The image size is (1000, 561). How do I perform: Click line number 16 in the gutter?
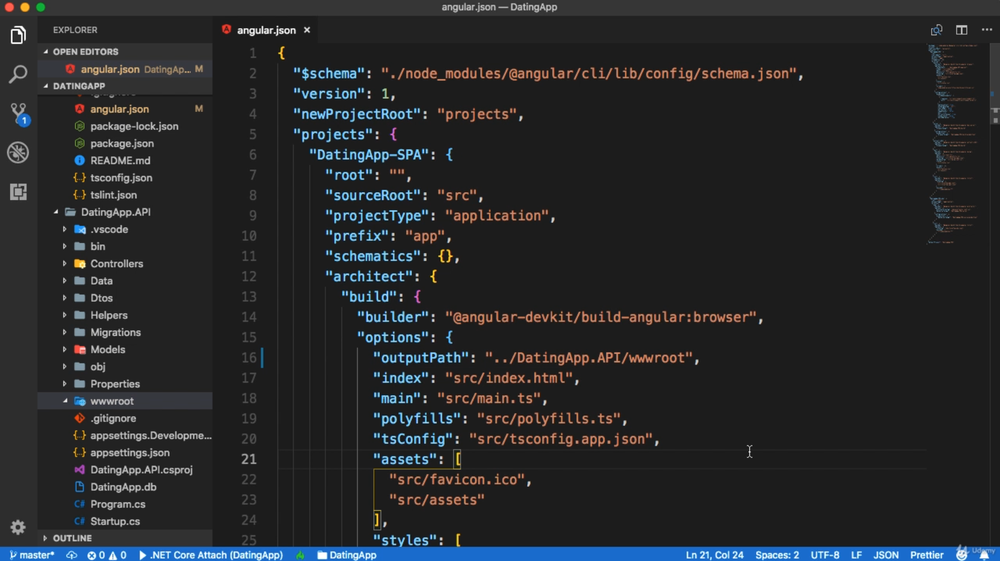(249, 358)
